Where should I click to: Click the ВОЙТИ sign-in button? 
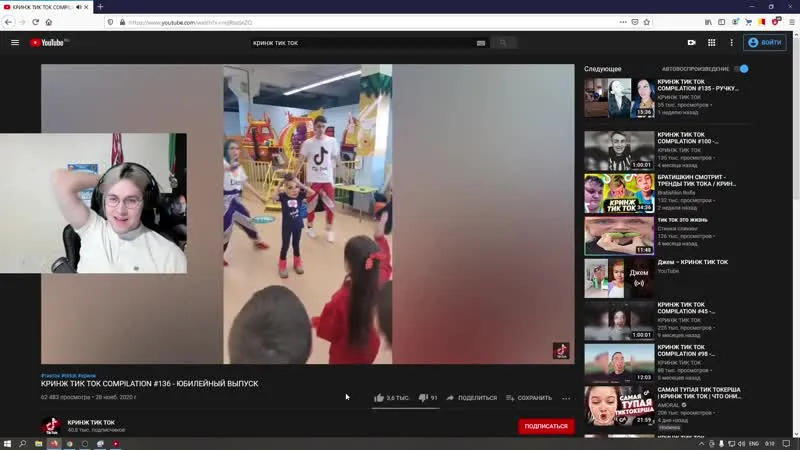point(764,43)
